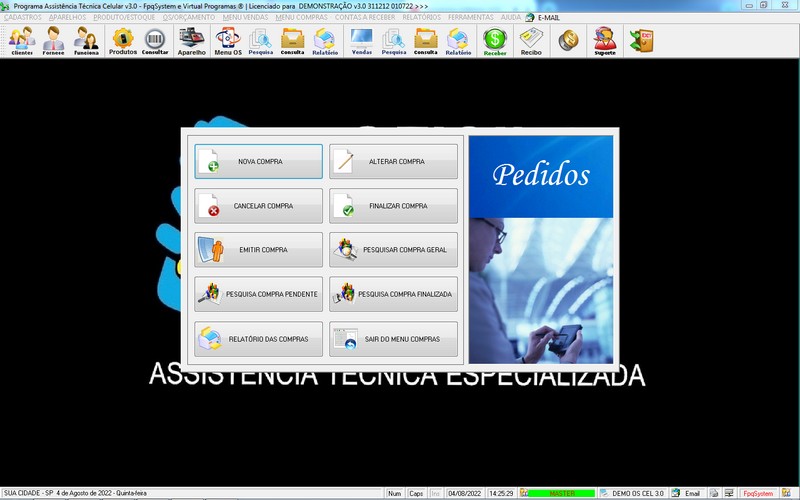Click the Relatório printer icon beside Receber
The image size is (800, 500).
tap(458, 41)
